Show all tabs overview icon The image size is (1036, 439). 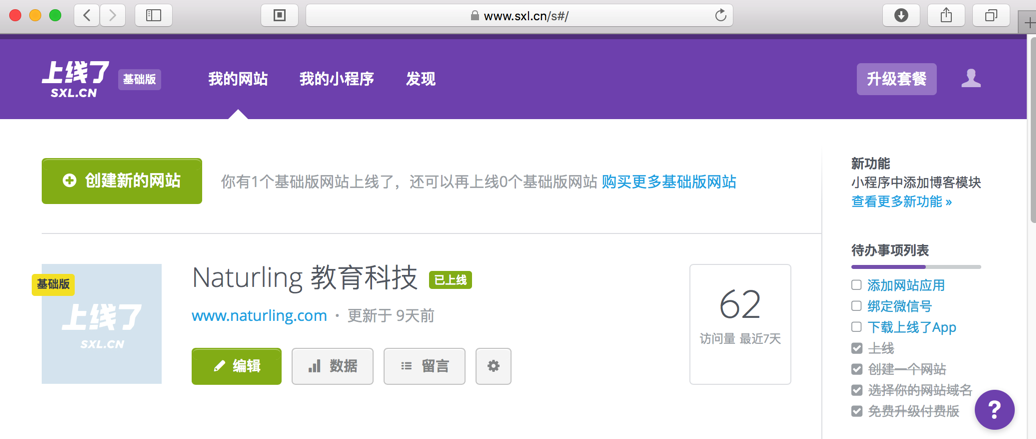tap(990, 15)
